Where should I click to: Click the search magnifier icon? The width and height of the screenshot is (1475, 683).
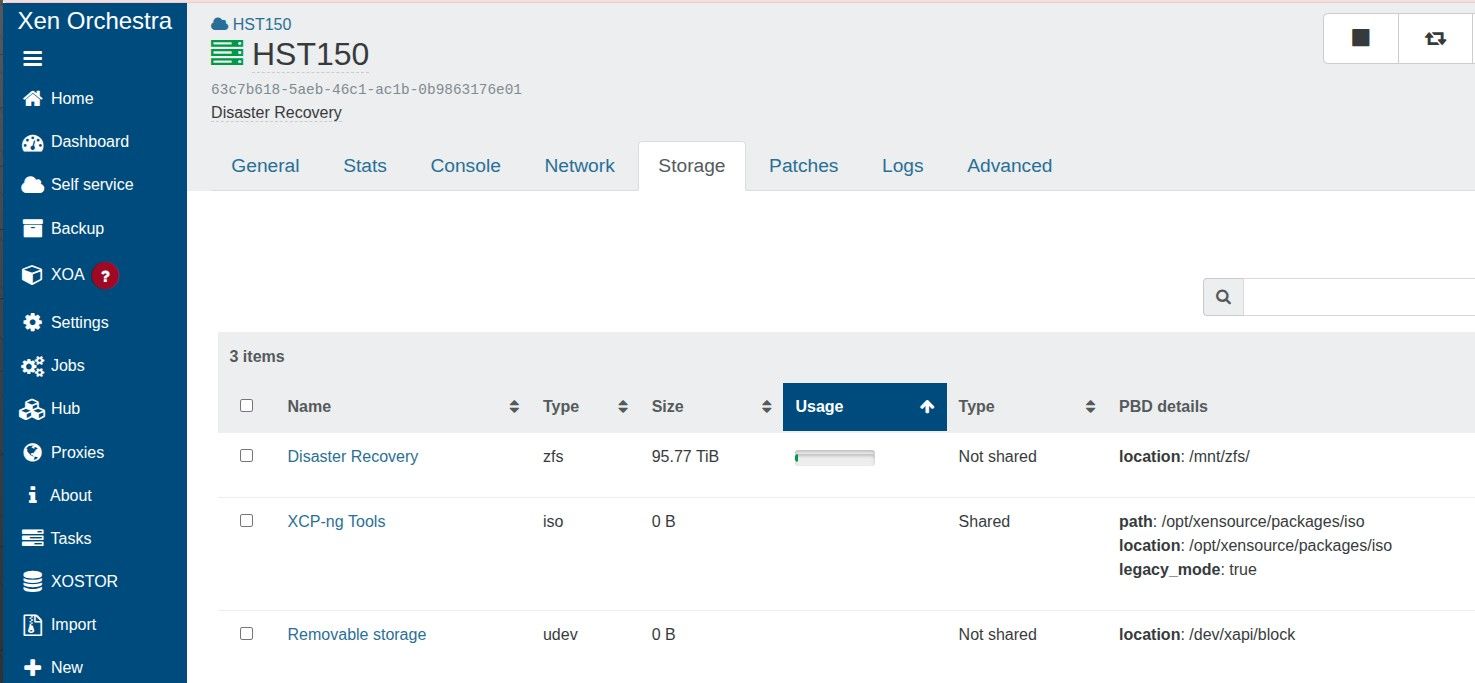point(1223,297)
